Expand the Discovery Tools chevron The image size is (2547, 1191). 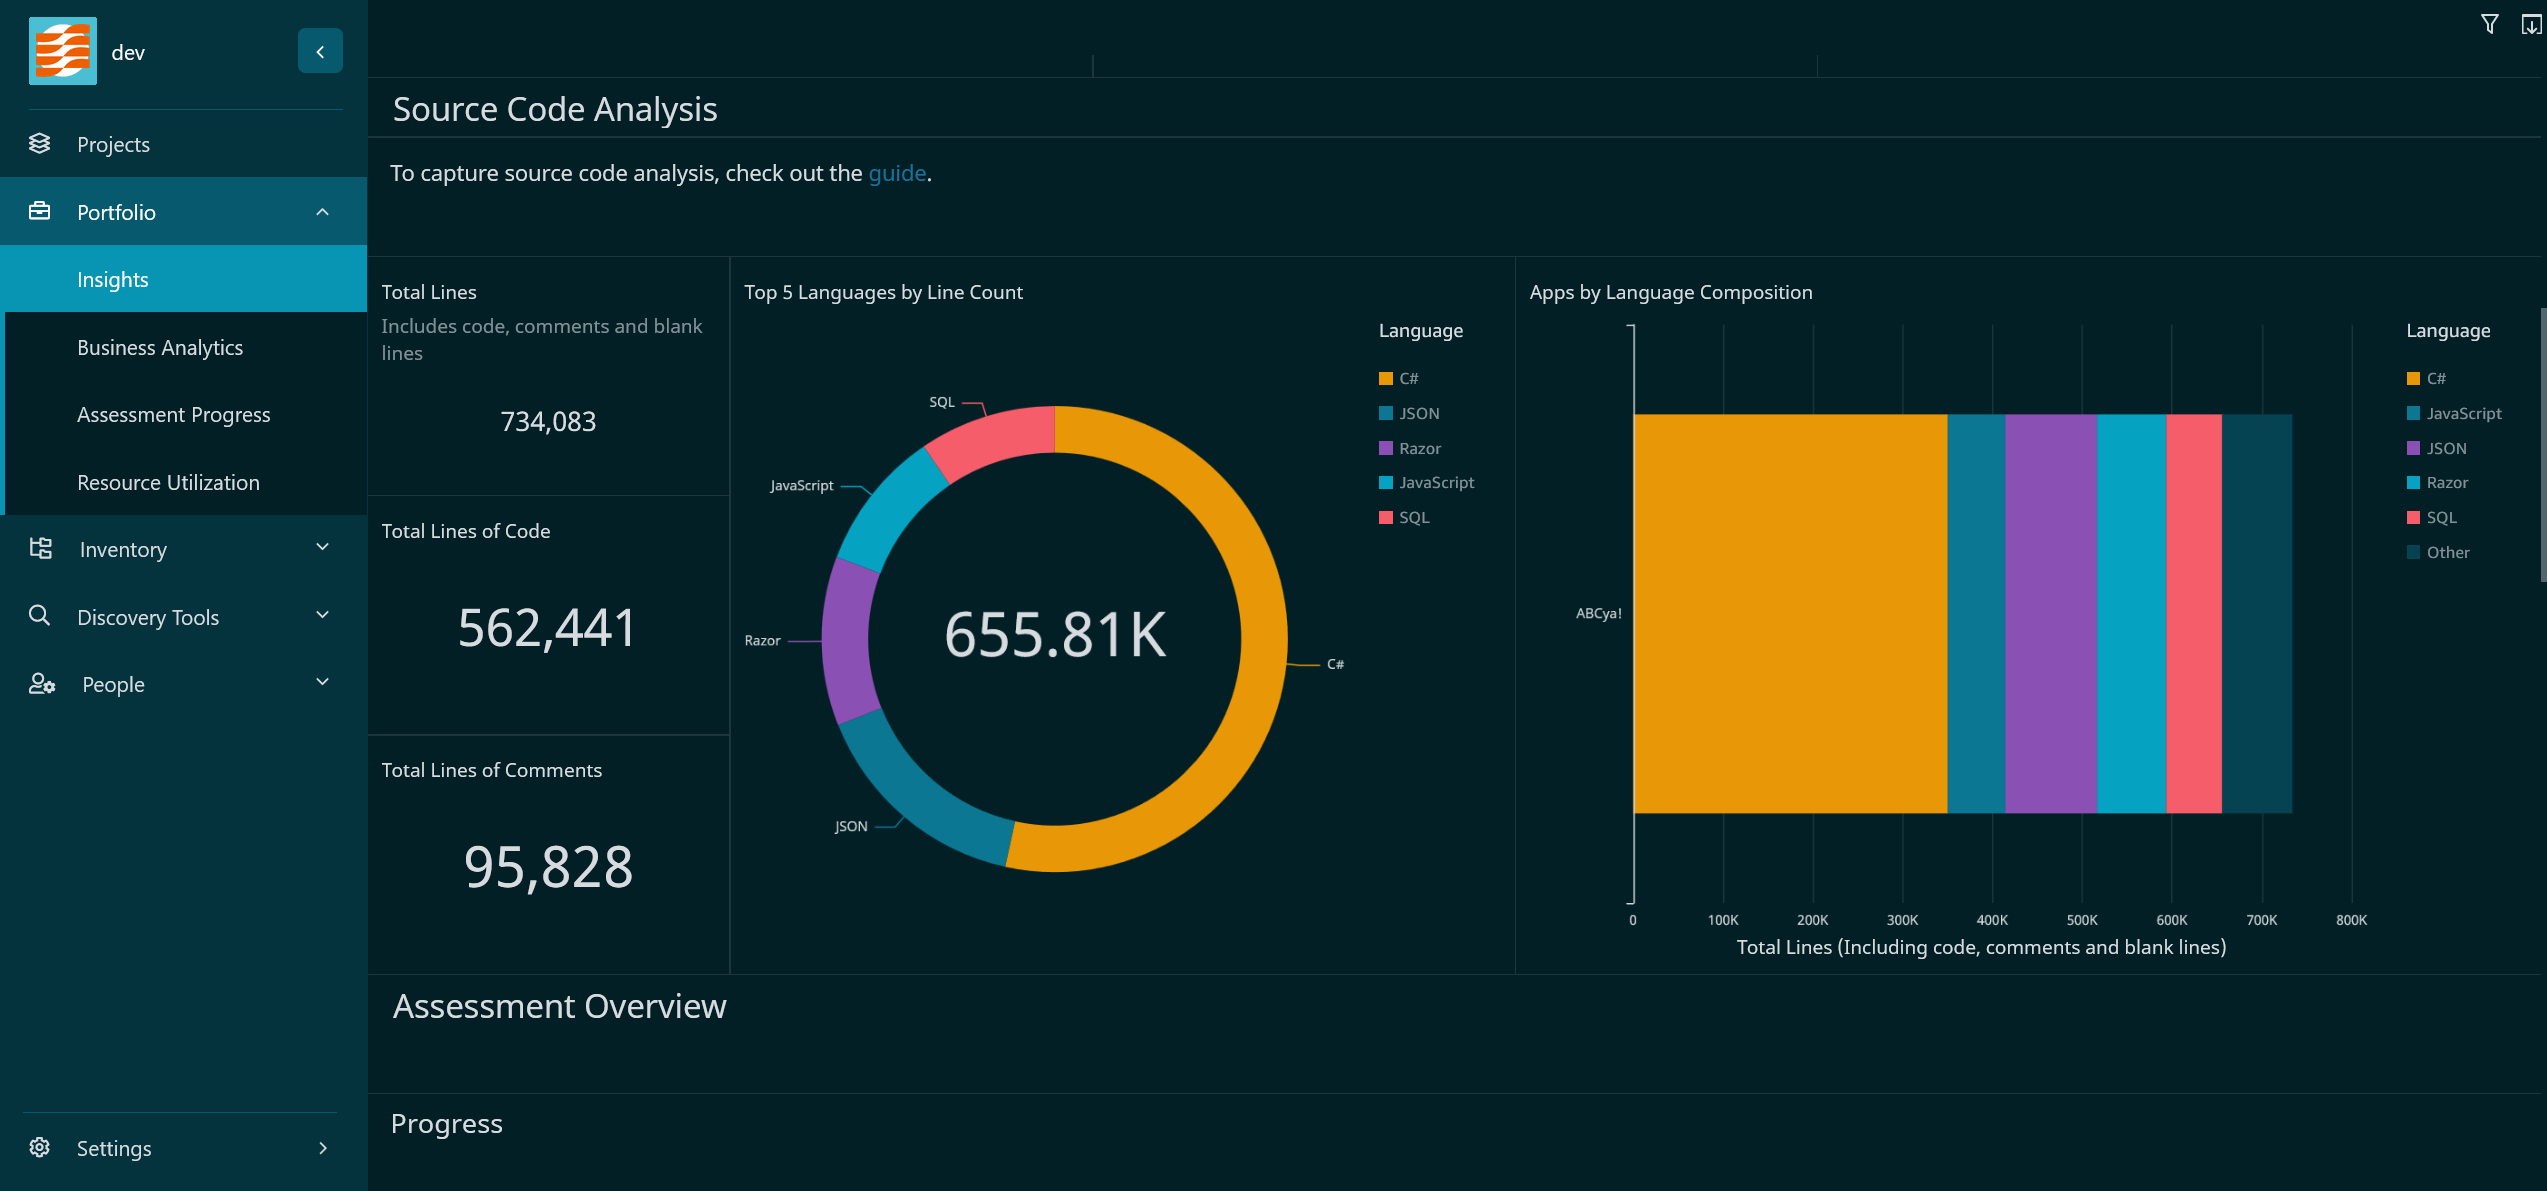click(x=322, y=615)
